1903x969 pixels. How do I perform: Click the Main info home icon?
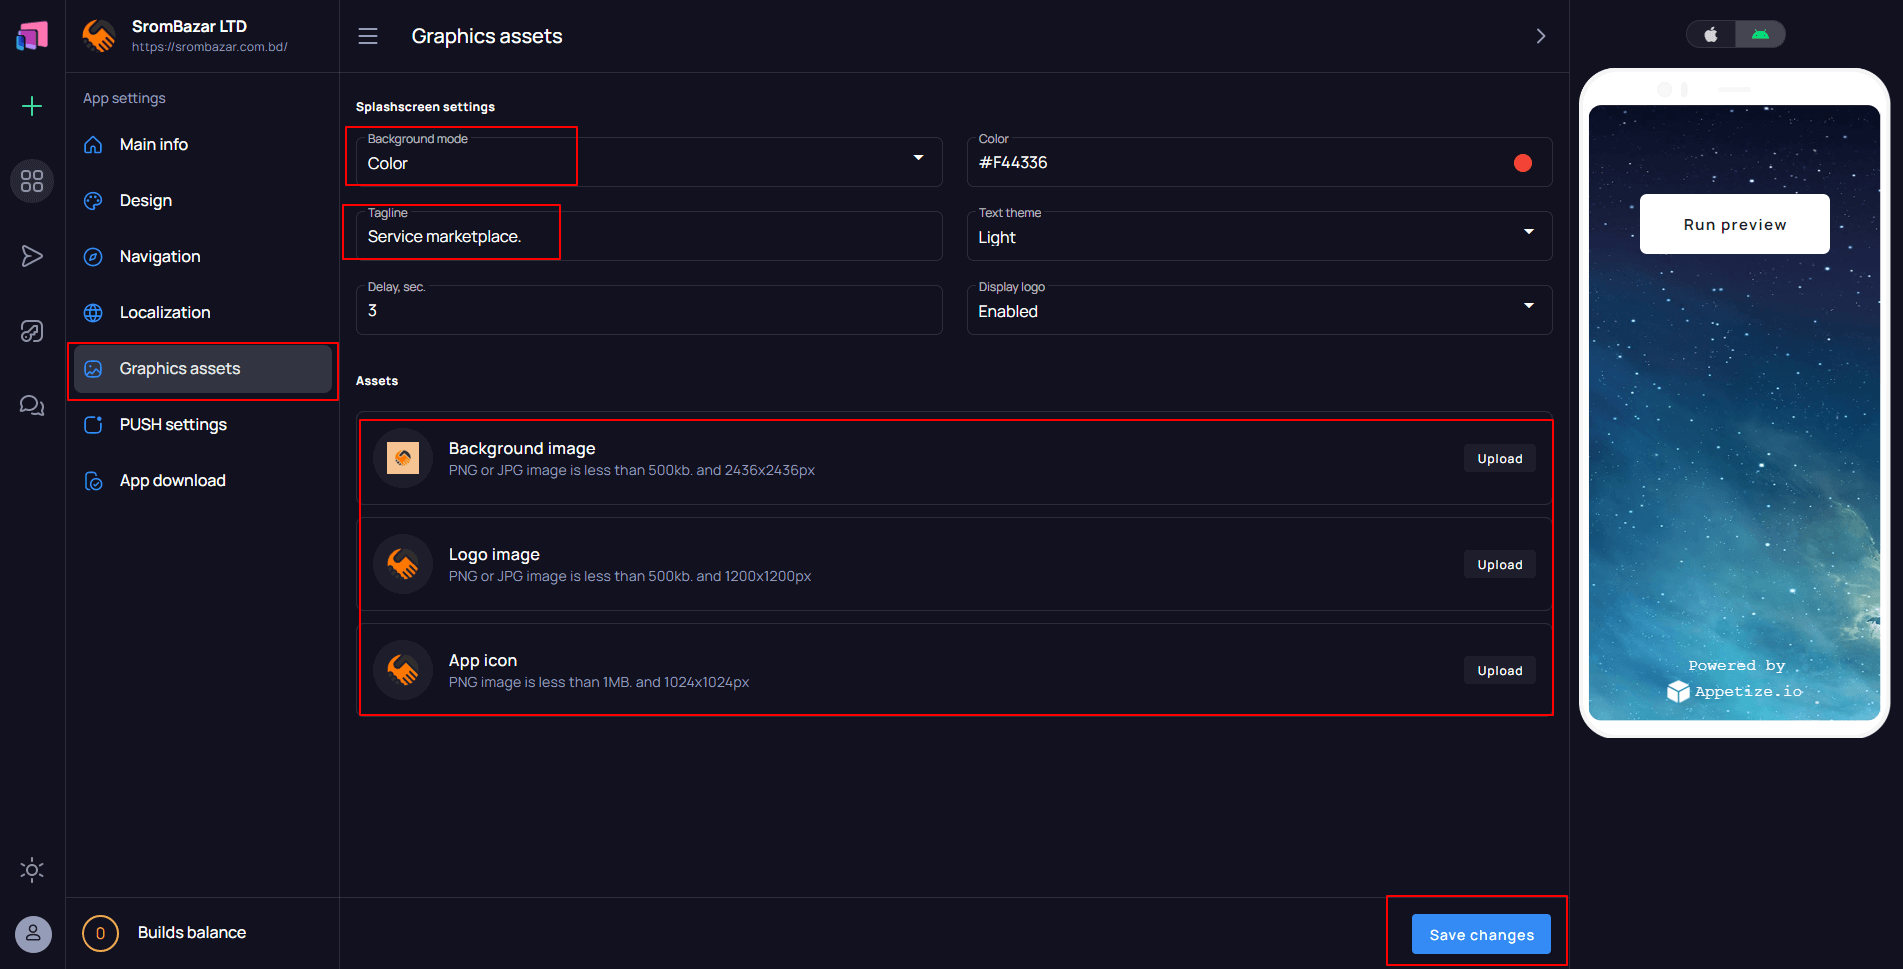click(93, 145)
